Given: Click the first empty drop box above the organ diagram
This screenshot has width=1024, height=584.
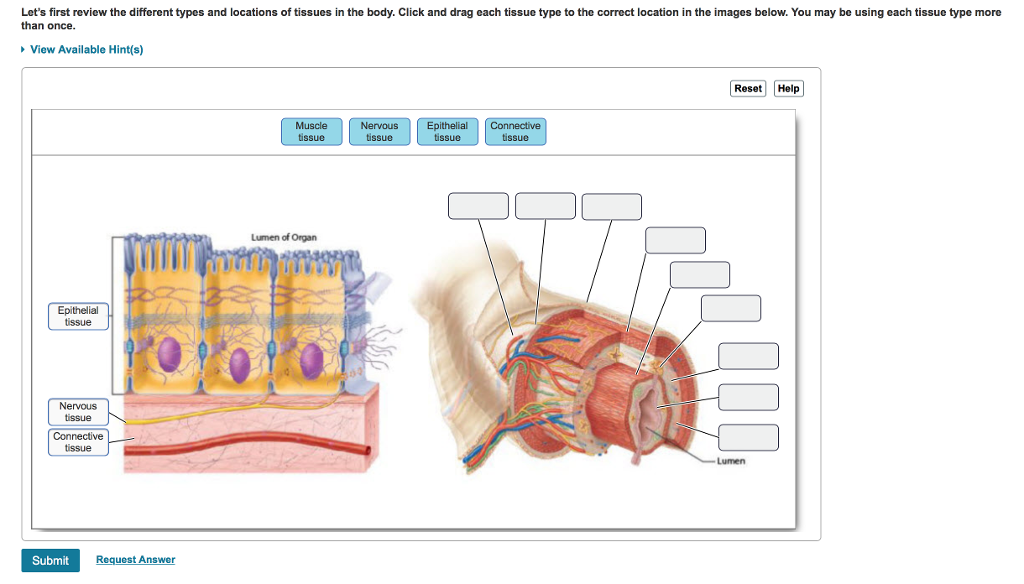Looking at the screenshot, I should [478, 206].
